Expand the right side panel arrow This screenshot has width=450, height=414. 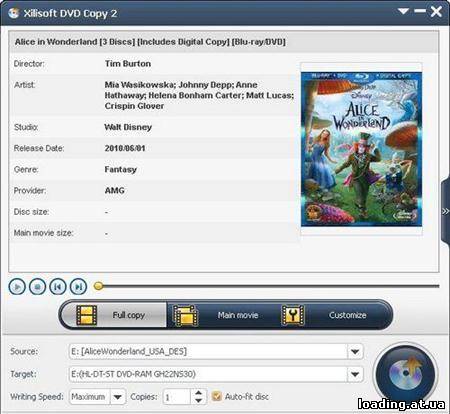tap(445, 211)
